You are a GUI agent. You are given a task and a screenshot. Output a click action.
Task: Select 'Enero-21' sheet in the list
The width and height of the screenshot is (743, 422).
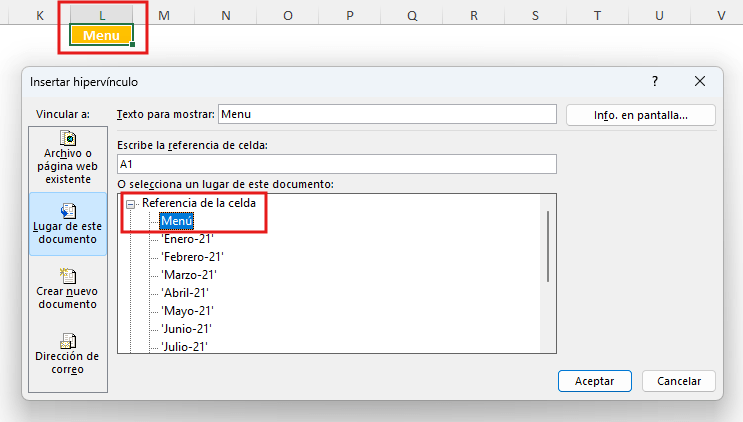[188, 239]
